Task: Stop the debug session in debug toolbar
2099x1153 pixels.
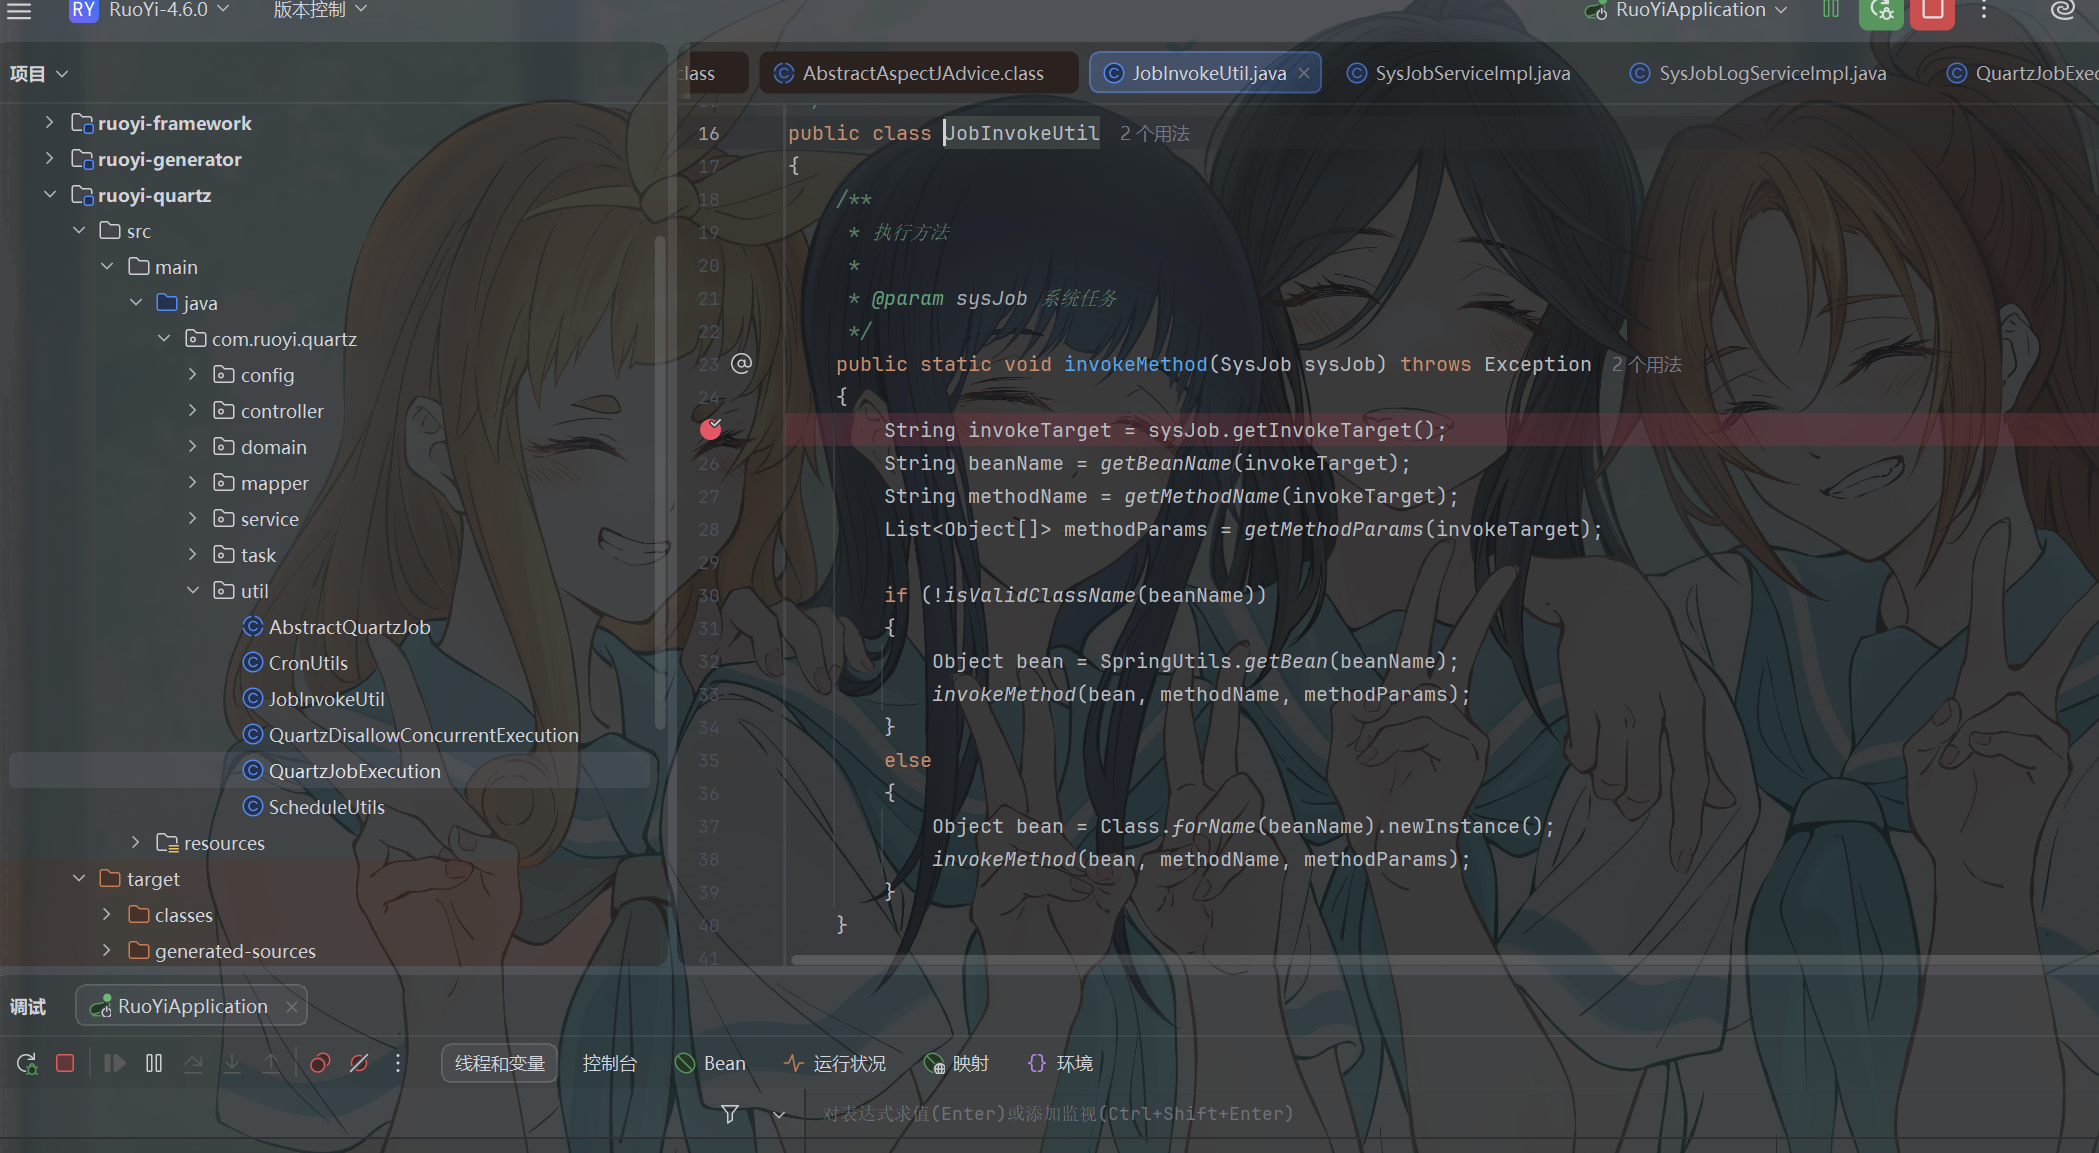Action: tap(65, 1063)
